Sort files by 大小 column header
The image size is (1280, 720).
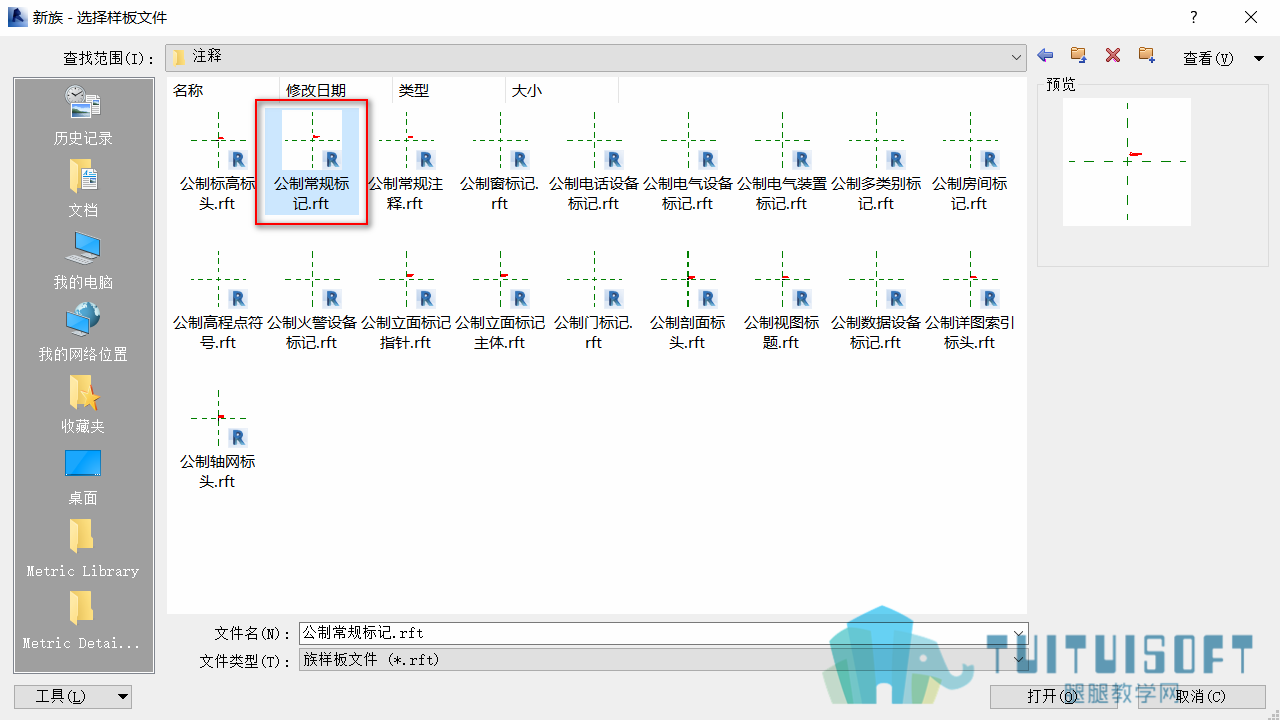point(562,90)
